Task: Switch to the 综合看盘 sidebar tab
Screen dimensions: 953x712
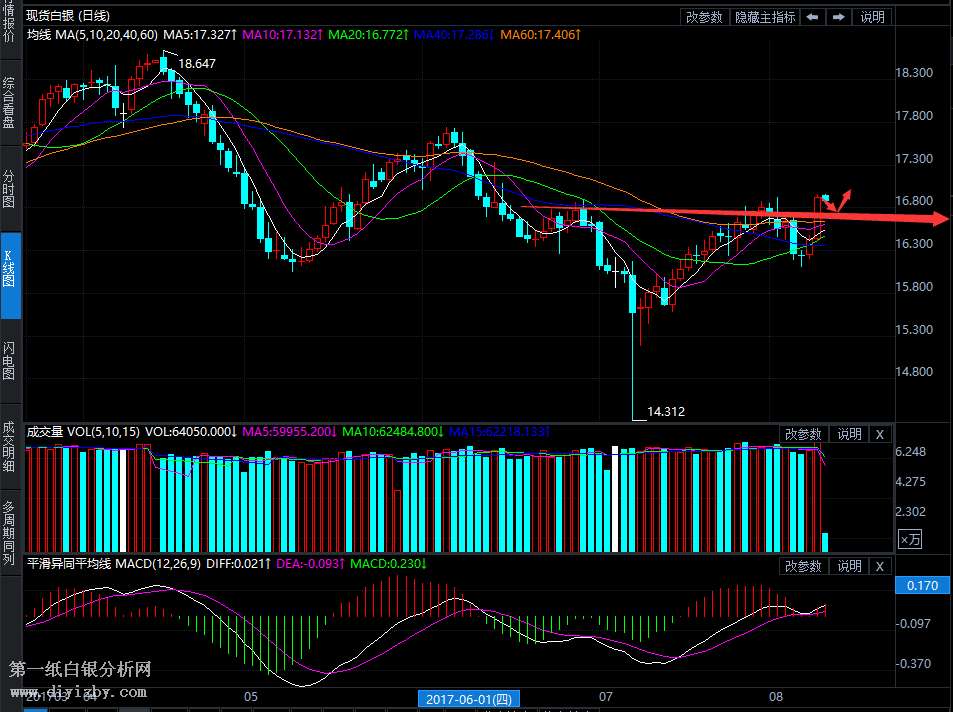Action: pyautogui.click(x=10, y=103)
